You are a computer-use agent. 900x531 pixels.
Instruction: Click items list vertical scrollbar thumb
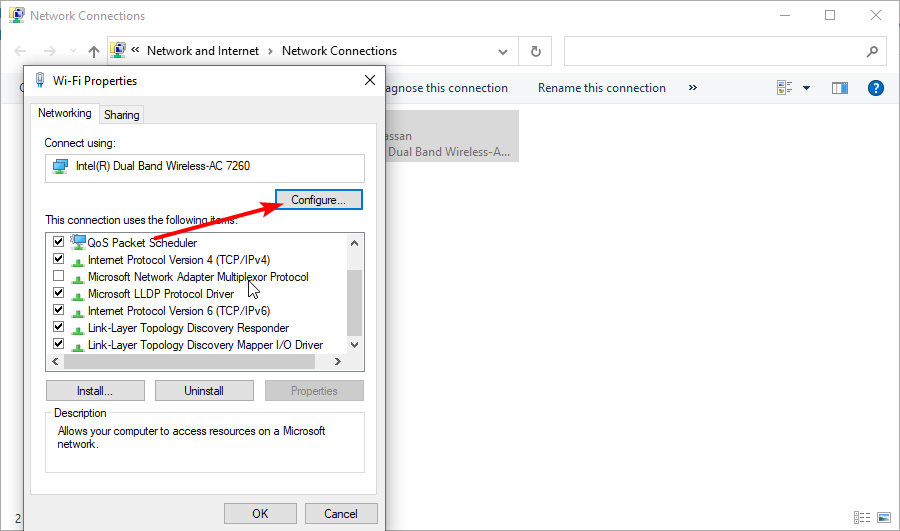[355, 303]
